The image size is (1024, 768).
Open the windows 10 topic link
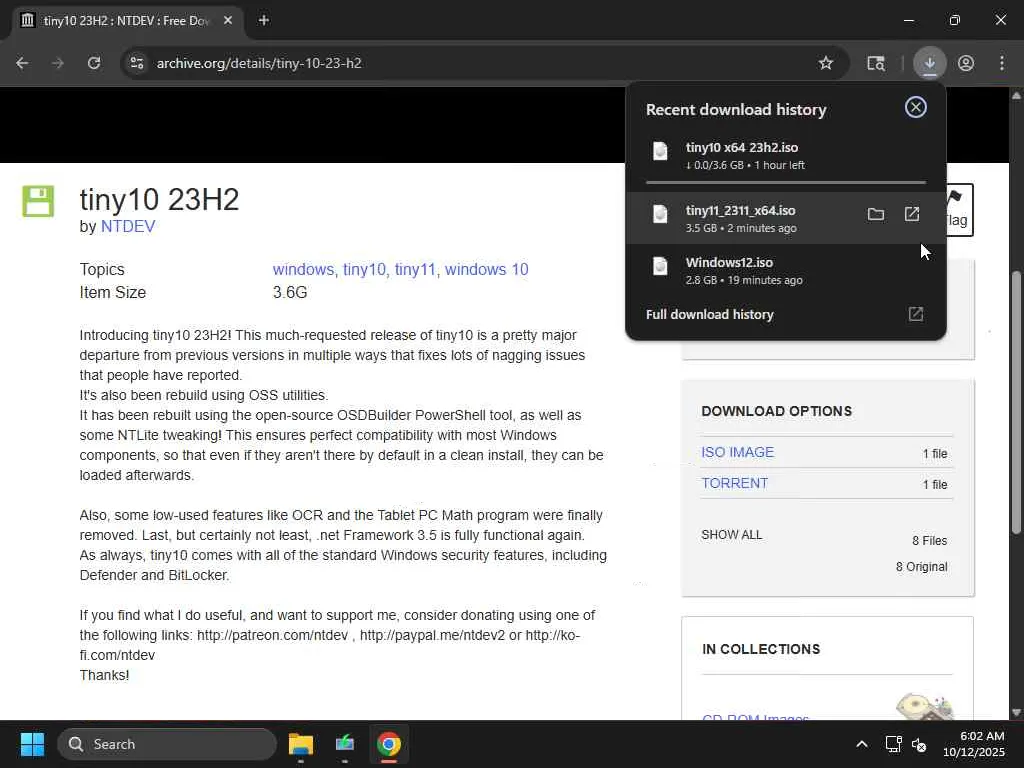tap(487, 269)
